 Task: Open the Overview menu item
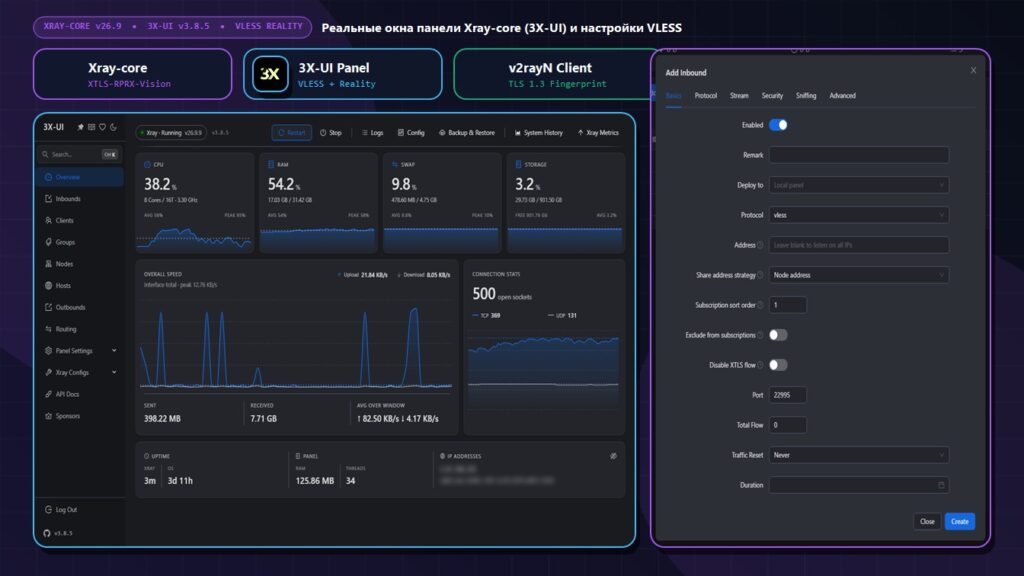80,177
